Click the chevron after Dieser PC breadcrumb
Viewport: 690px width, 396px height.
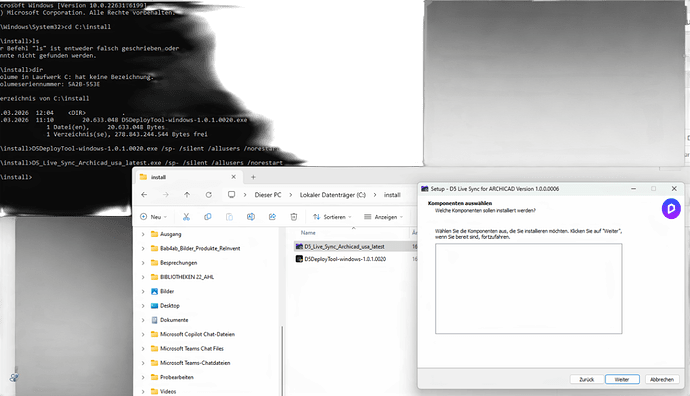(x=290, y=194)
